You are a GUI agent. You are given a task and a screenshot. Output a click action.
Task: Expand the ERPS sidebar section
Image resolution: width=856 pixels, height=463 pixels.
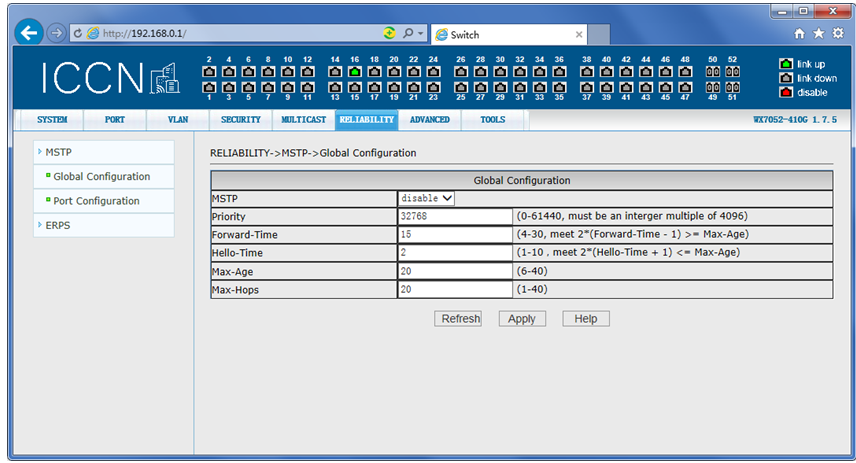(x=58, y=225)
